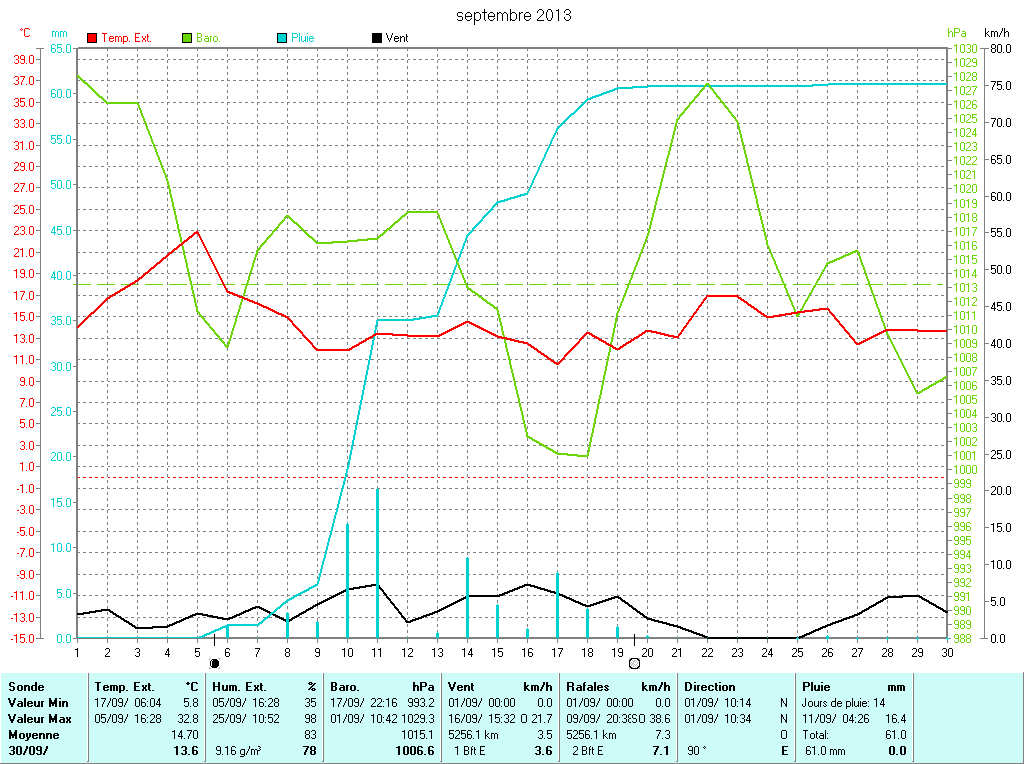Click the hPa axis unit label
Viewport: 1024px width, 764px height.
(x=957, y=33)
